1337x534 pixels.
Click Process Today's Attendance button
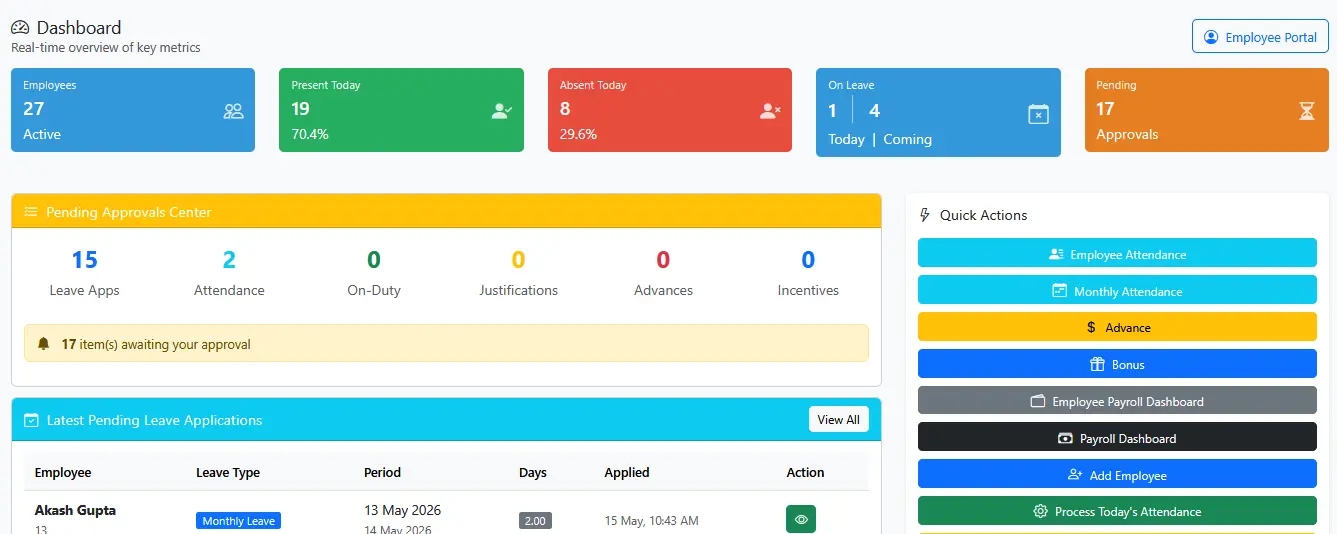[1117, 511]
